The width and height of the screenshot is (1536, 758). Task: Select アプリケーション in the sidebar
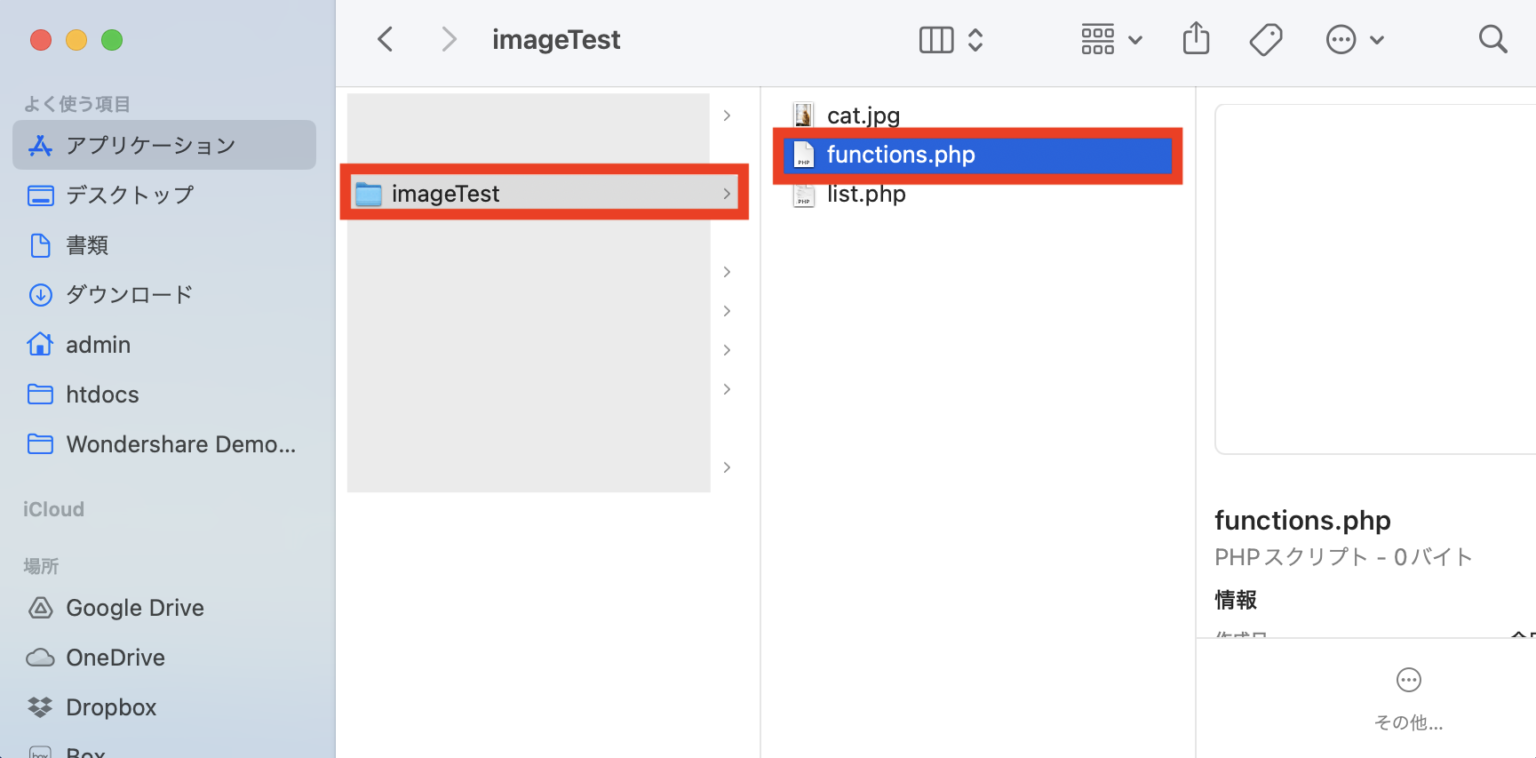150,146
